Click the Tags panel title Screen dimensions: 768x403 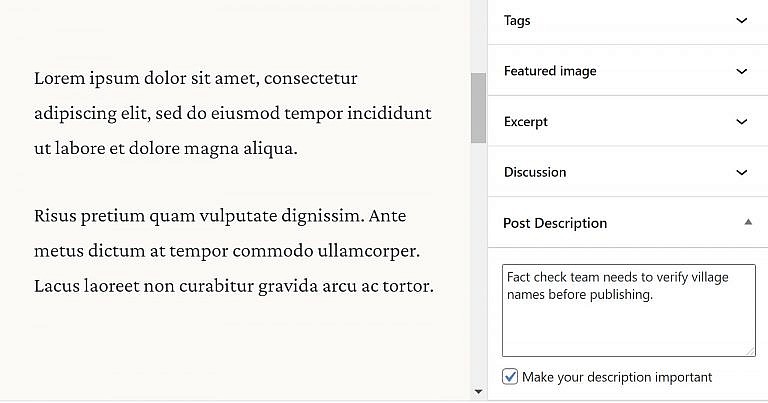pyautogui.click(x=517, y=20)
